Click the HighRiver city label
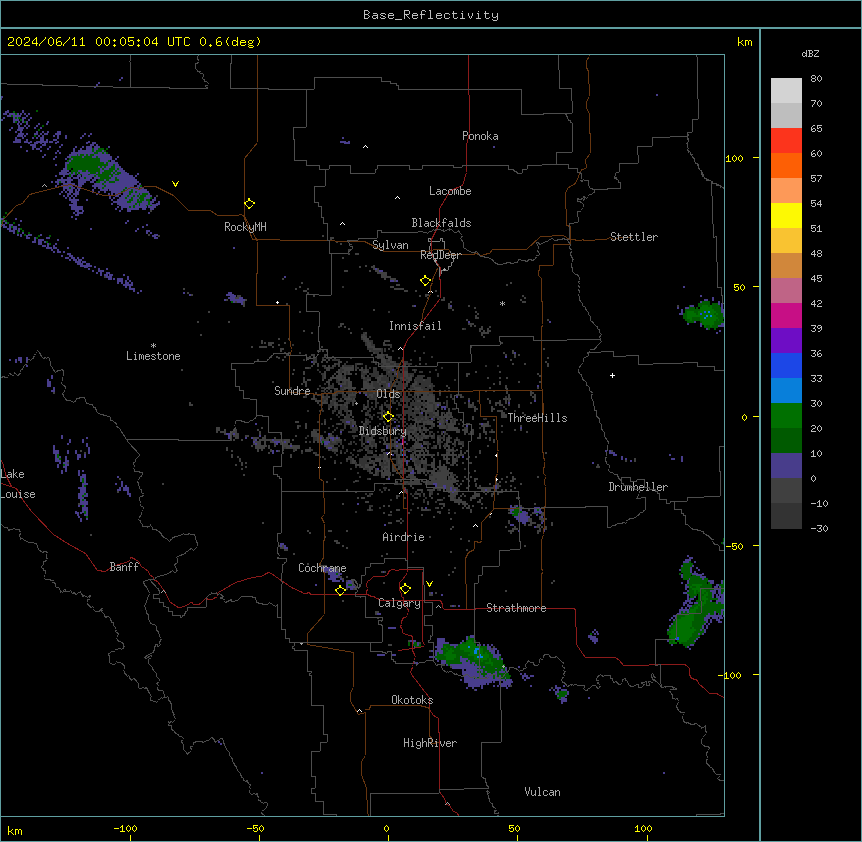The width and height of the screenshot is (862, 842). click(x=430, y=743)
